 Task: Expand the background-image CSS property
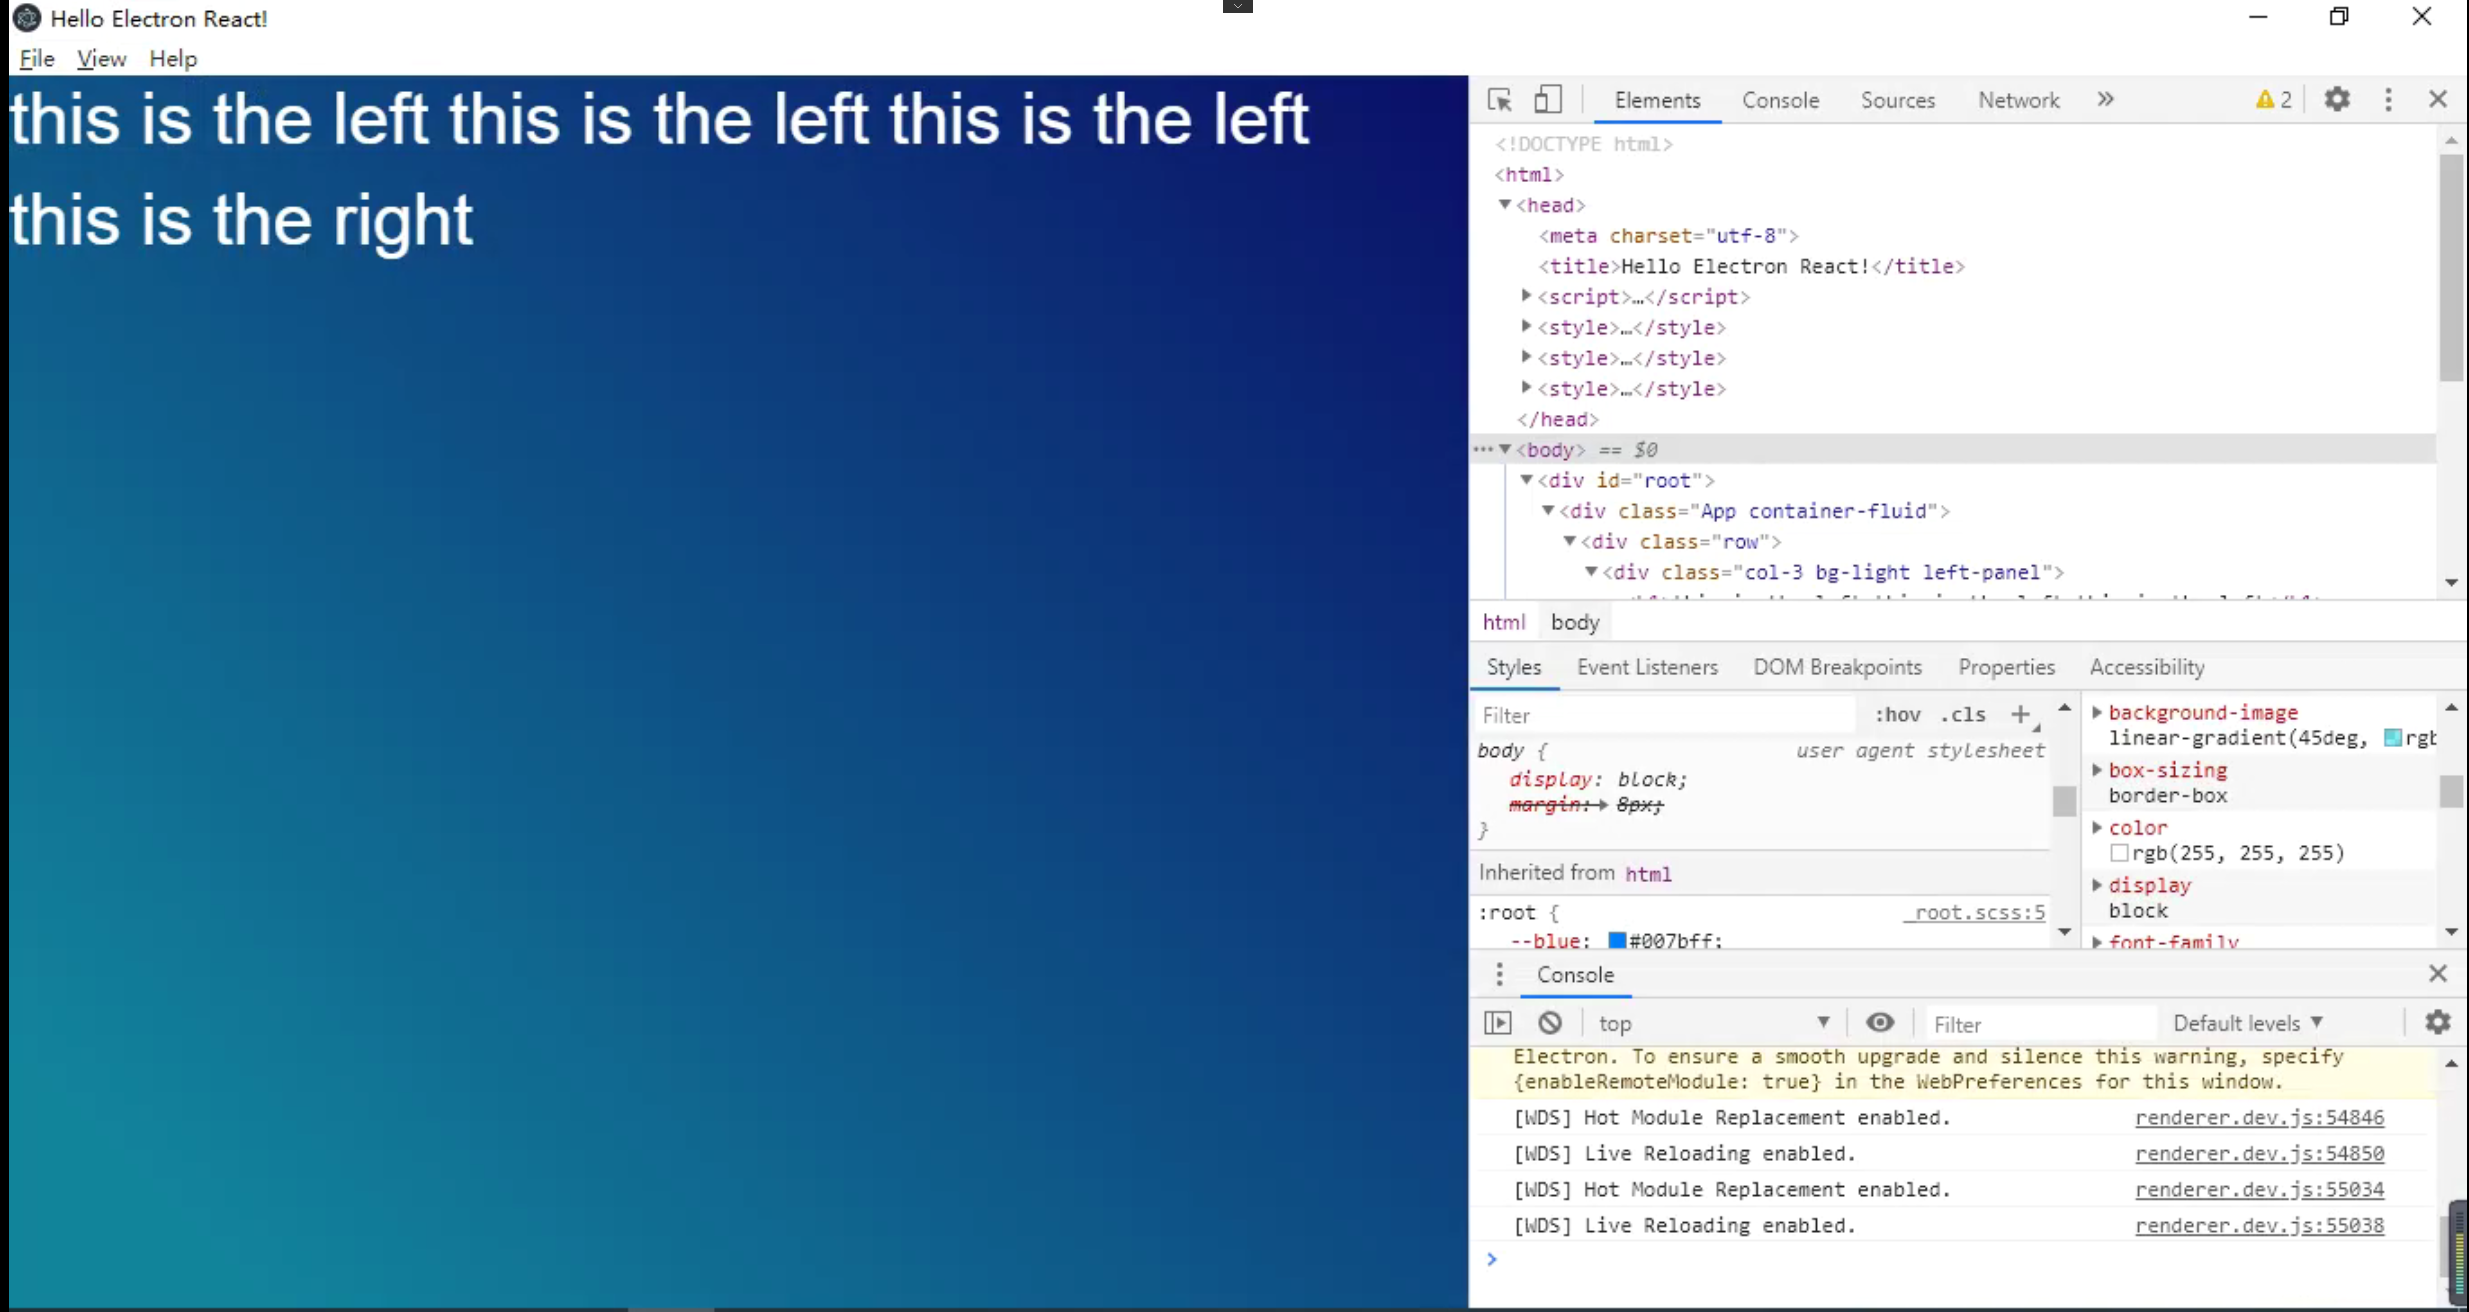(2097, 711)
